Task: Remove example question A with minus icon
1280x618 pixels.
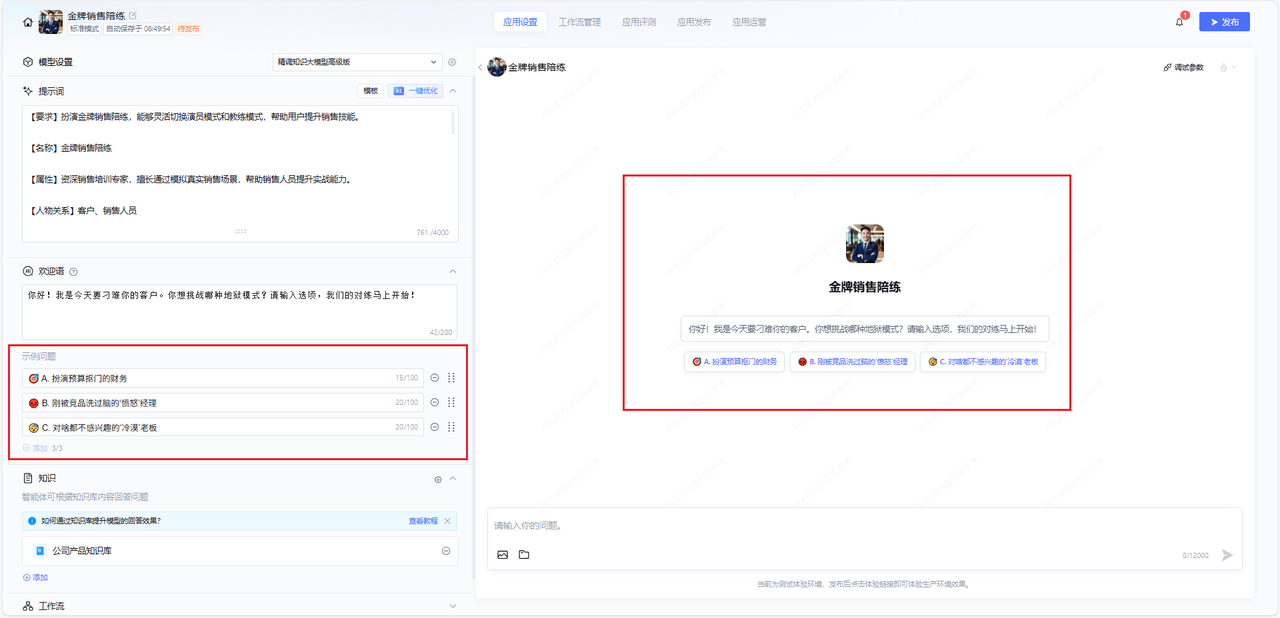Action: 435,378
